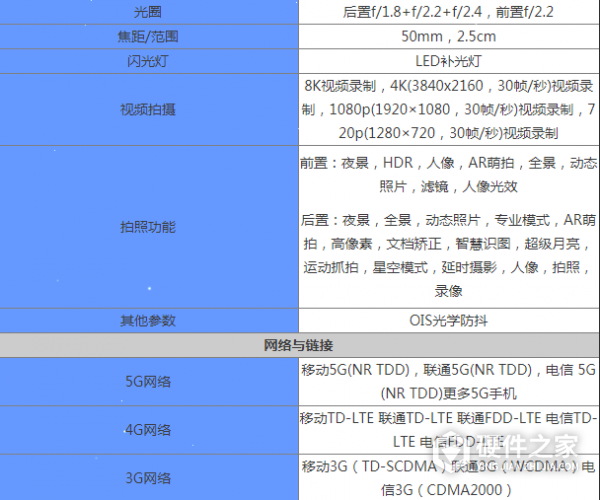Select the 焦距/范围 row label
600x500 pixels.
pyautogui.click(x=147, y=37)
